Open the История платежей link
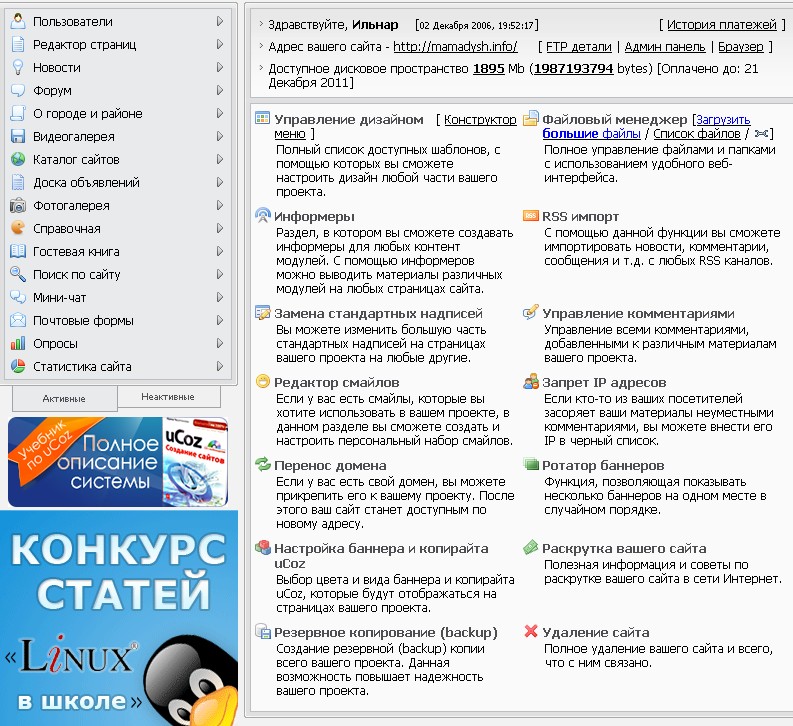This screenshot has height=726, width=793. coord(721,24)
